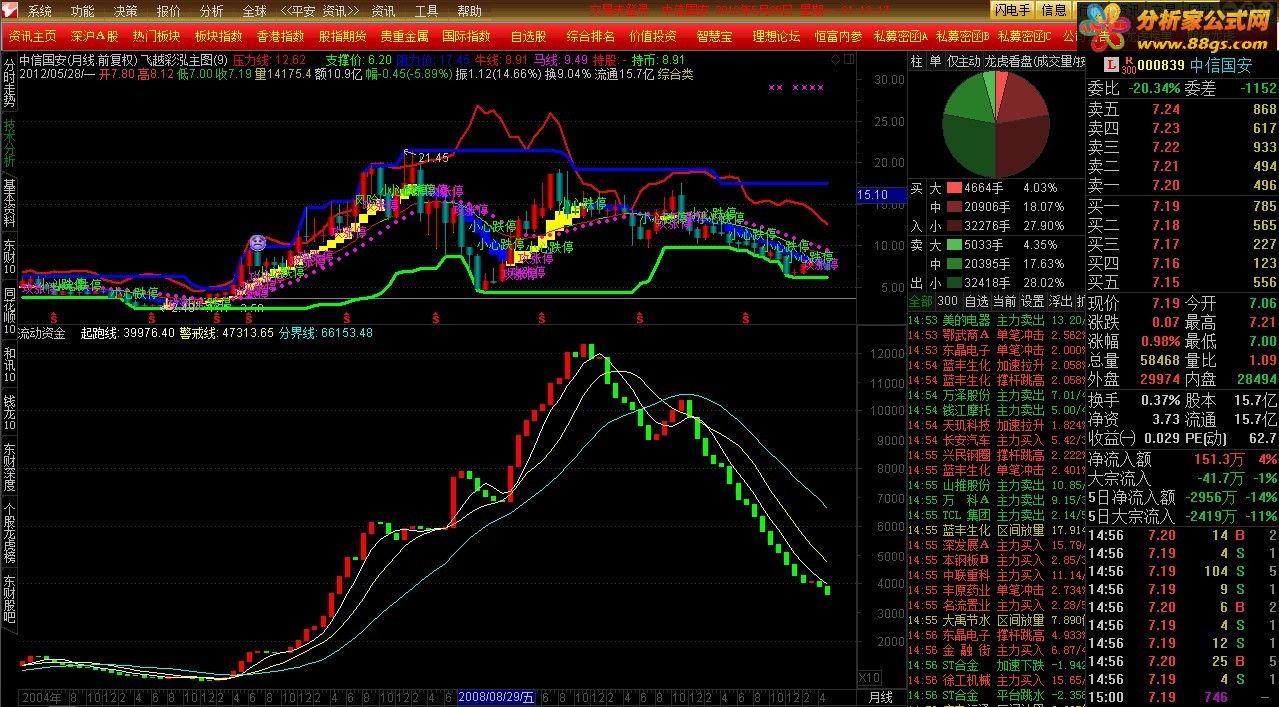Click the order-flow pie chart
Image resolution: width=1279 pixels, height=707 pixels.
pyautogui.click(x=998, y=125)
